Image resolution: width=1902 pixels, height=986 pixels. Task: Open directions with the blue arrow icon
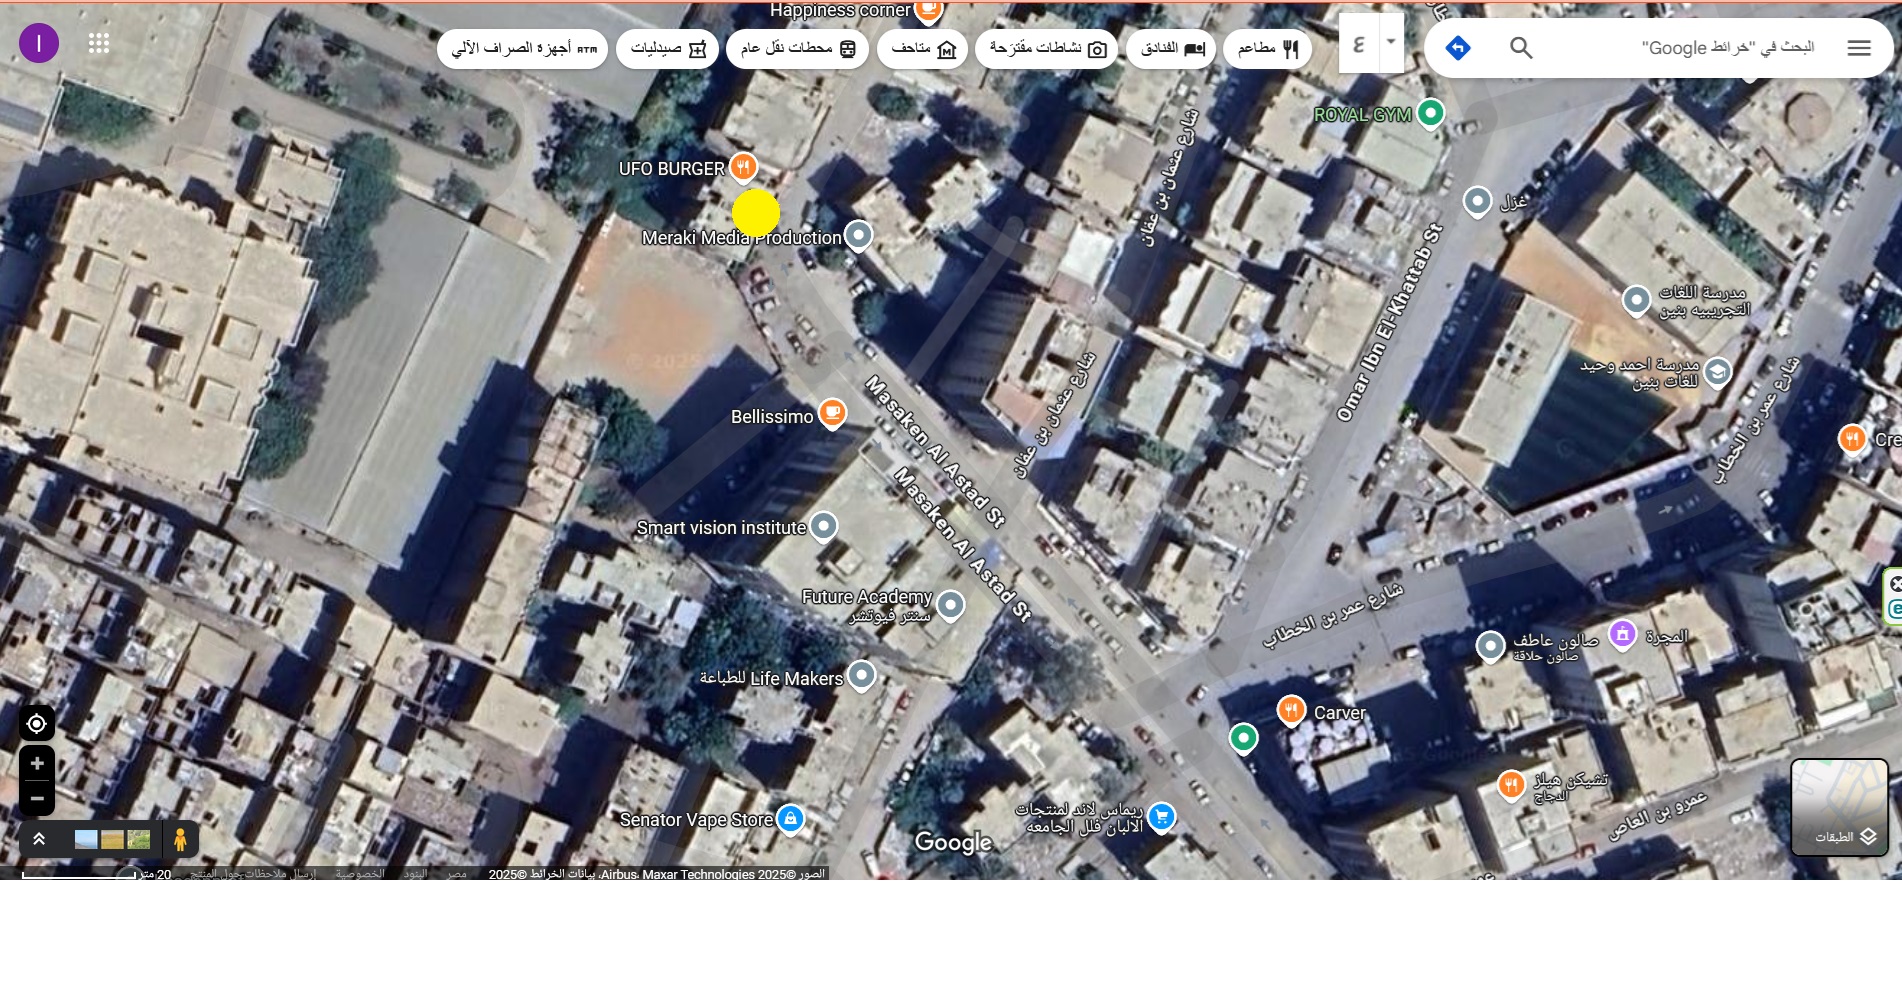tap(1458, 48)
